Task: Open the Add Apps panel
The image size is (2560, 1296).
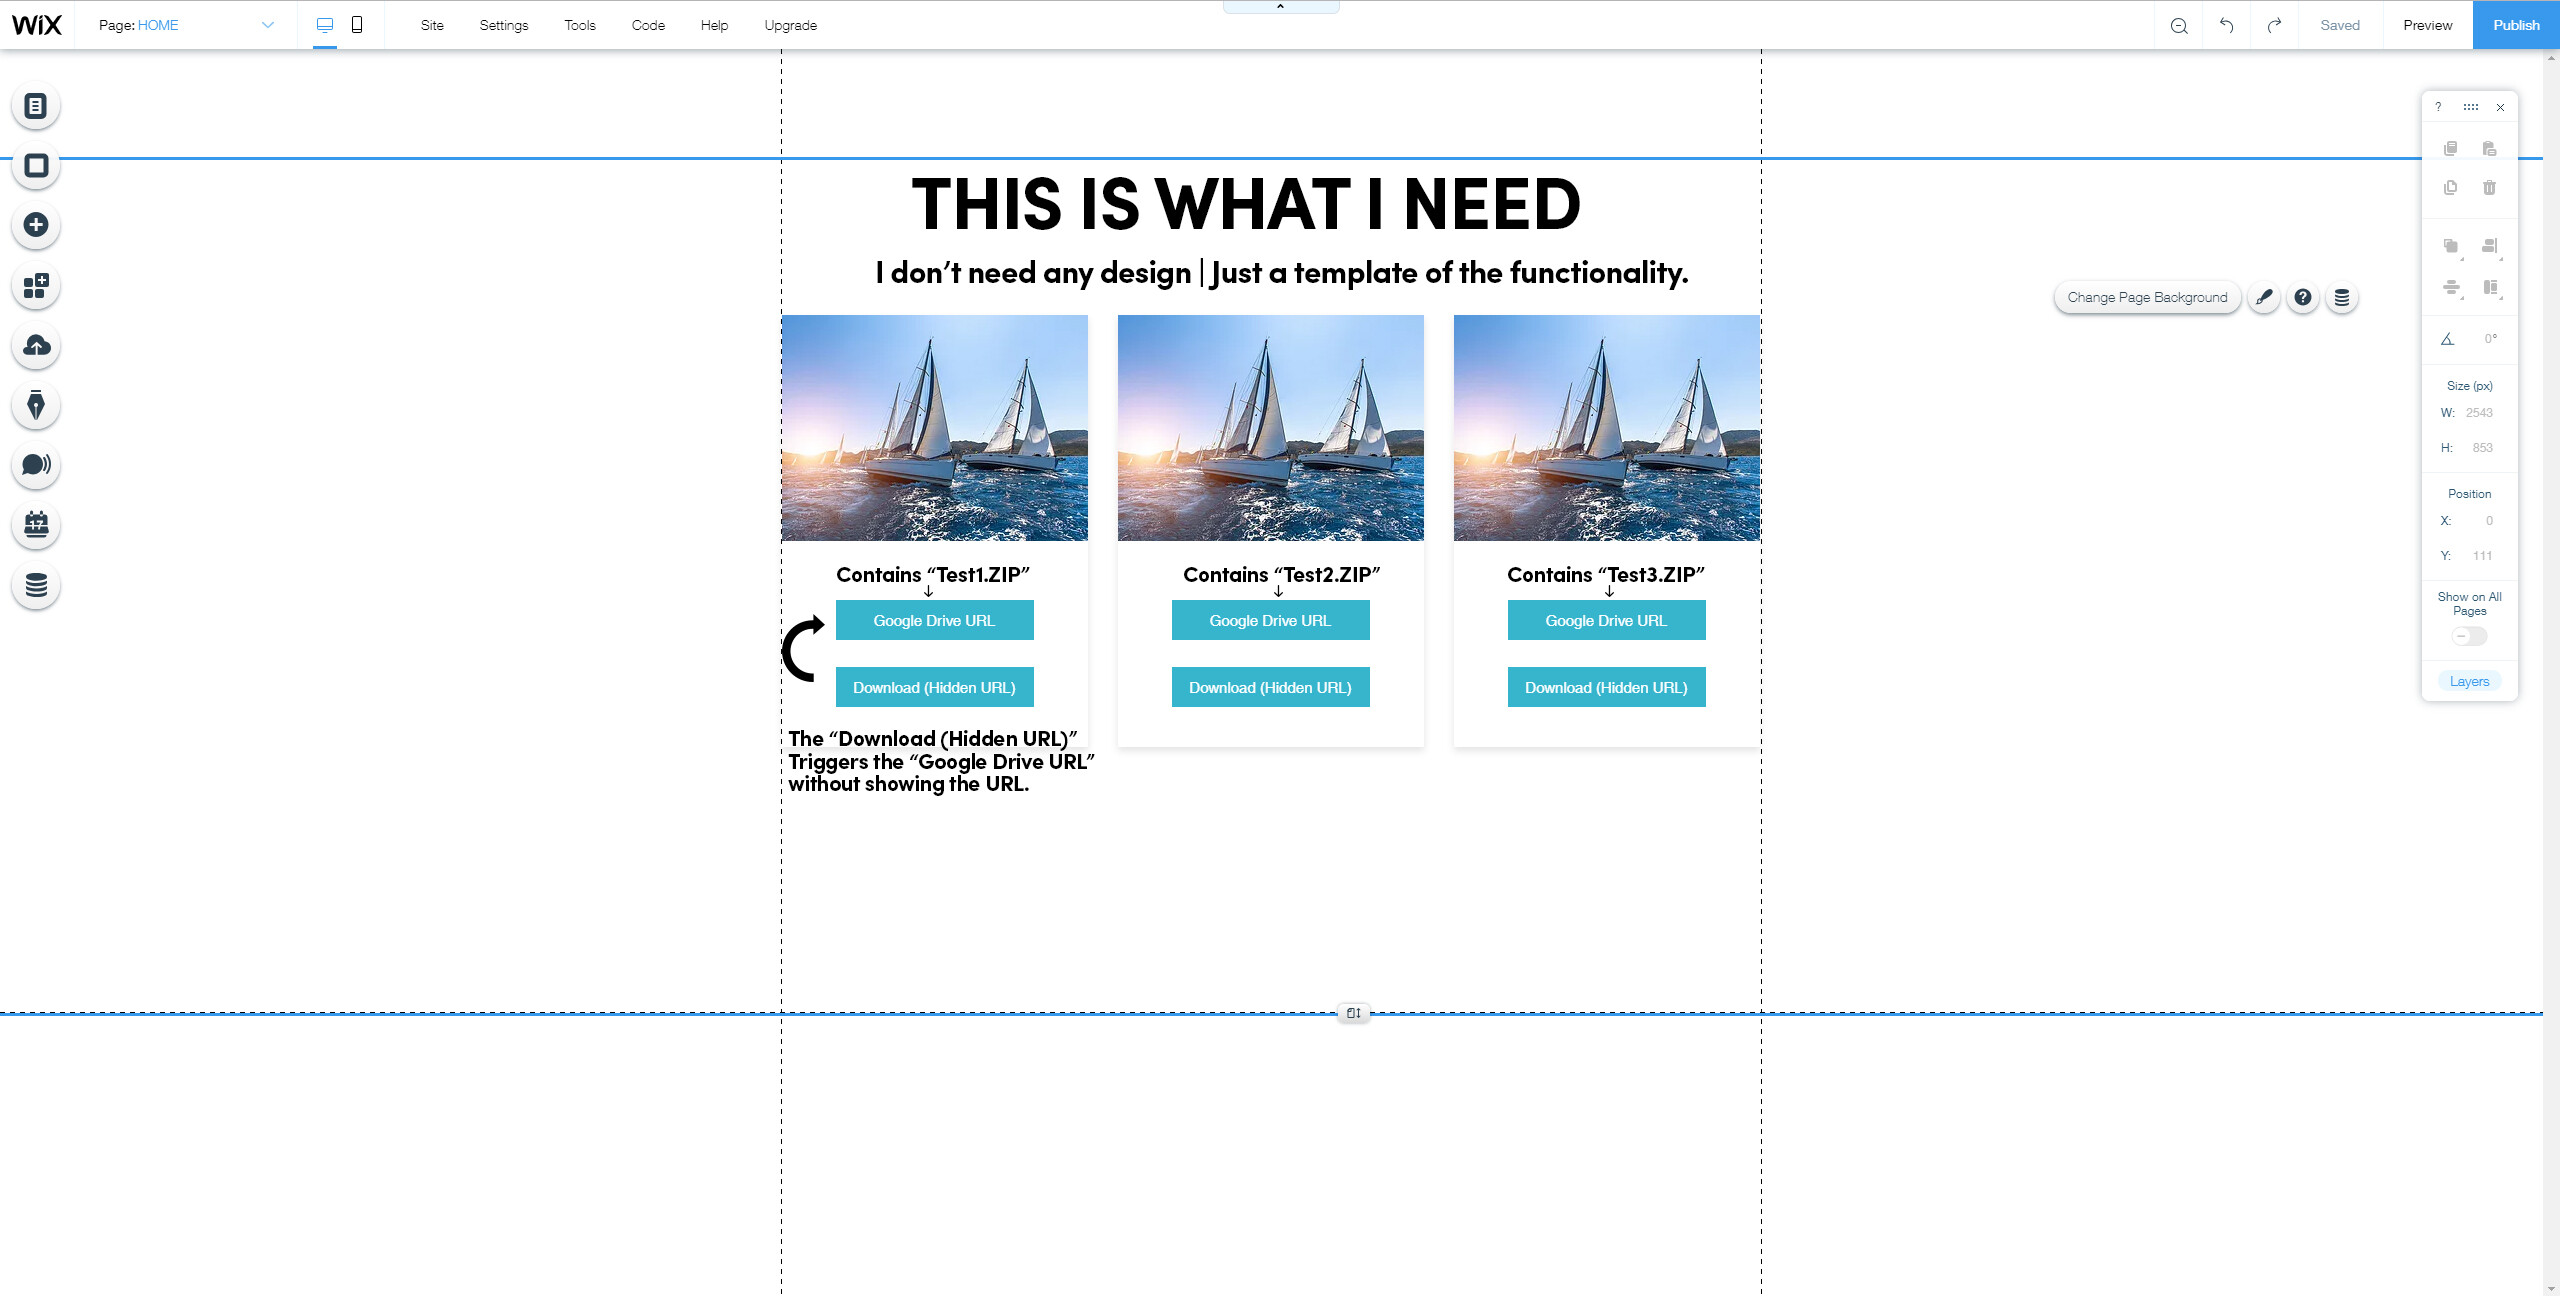Action: coord(36,286)
